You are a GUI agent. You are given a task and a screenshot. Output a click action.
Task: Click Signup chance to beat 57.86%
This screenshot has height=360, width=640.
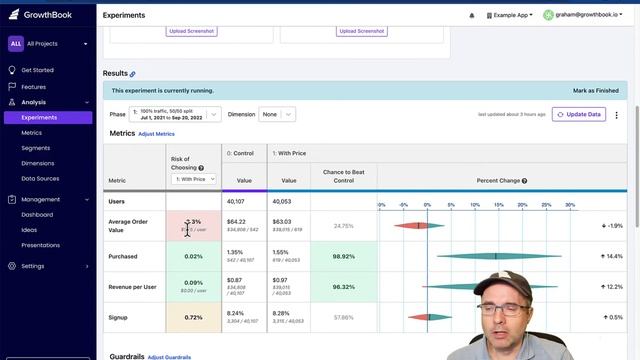343,317
